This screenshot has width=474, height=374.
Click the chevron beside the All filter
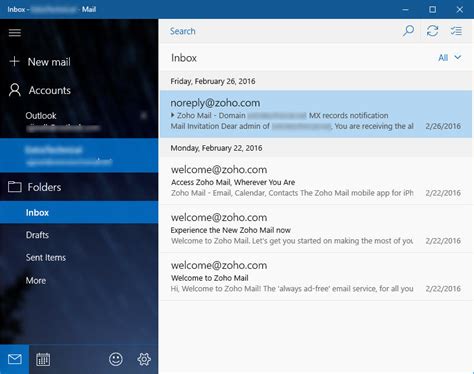click(x=458, y=57)
